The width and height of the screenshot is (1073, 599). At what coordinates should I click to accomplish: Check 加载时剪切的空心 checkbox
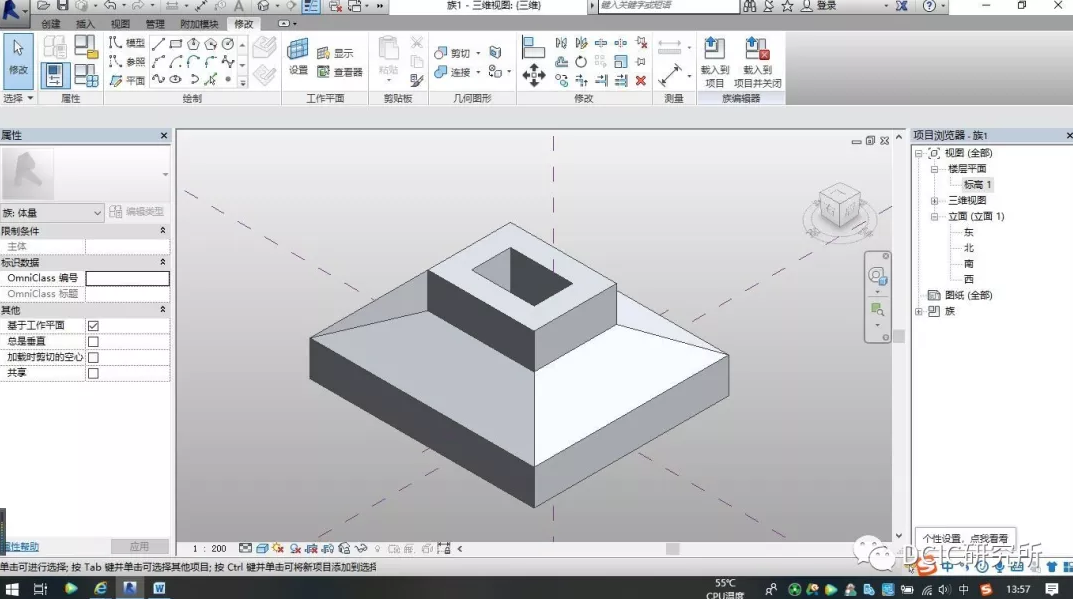[x=93, y=357]
